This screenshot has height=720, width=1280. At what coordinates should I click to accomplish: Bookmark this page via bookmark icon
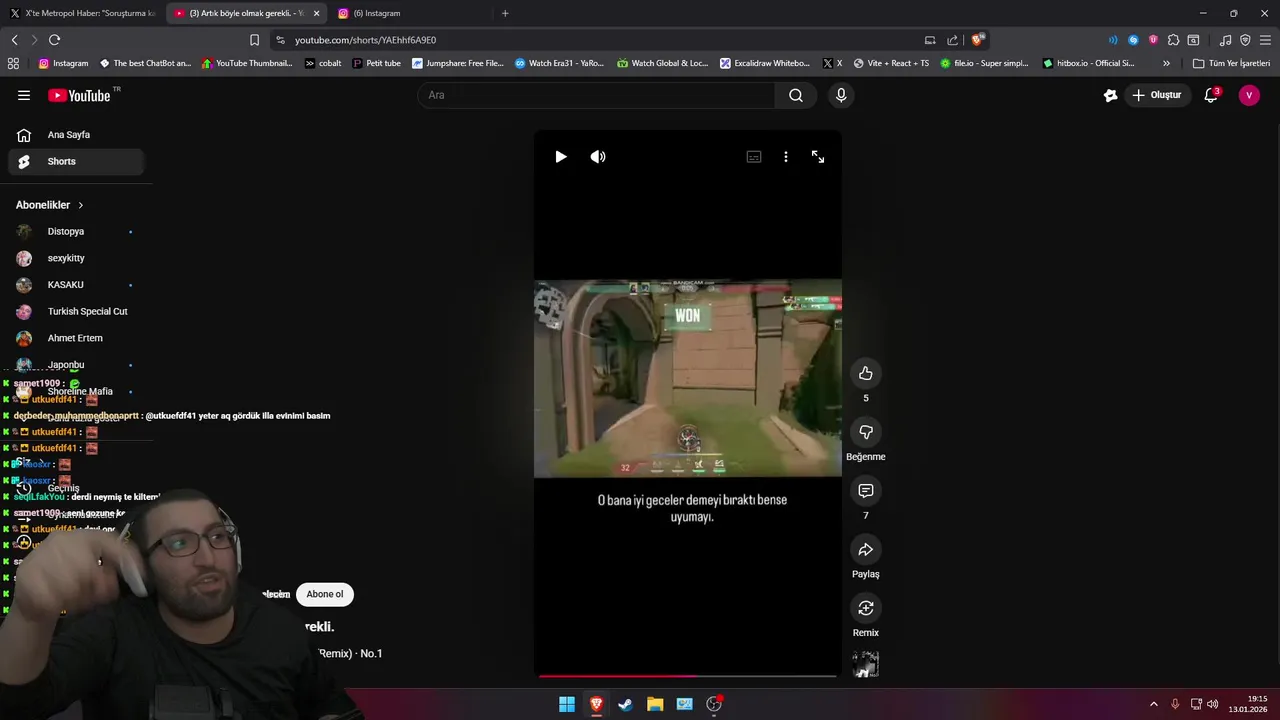pos(254,40)
